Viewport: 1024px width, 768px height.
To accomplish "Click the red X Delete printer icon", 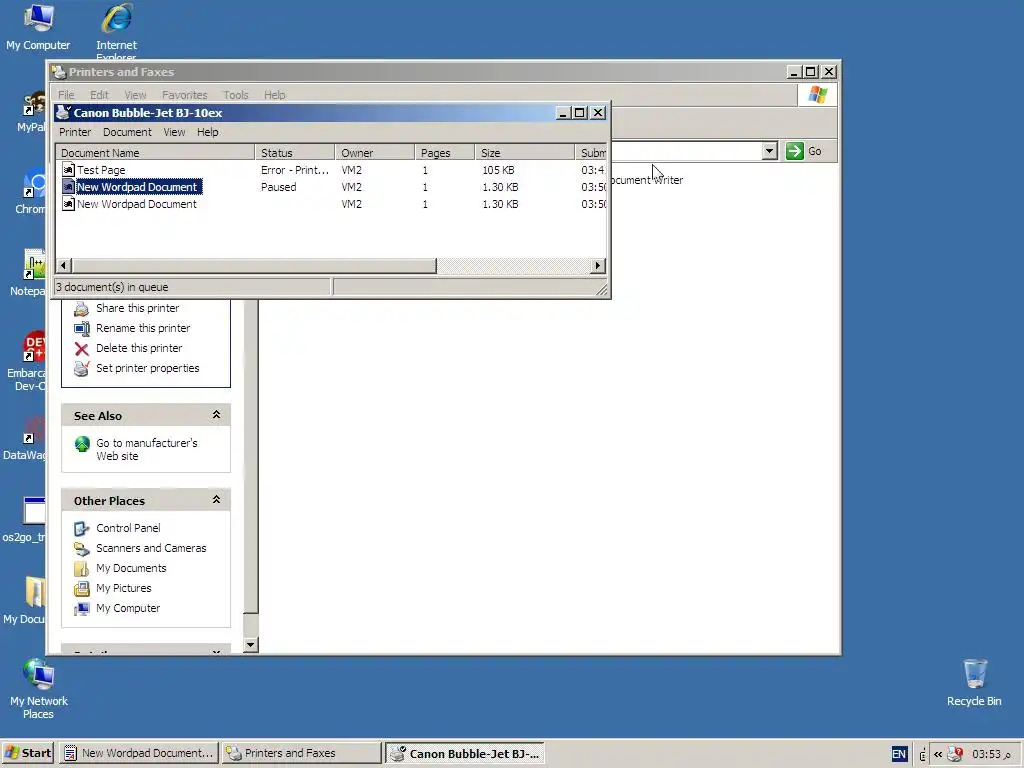I will 81,349.
